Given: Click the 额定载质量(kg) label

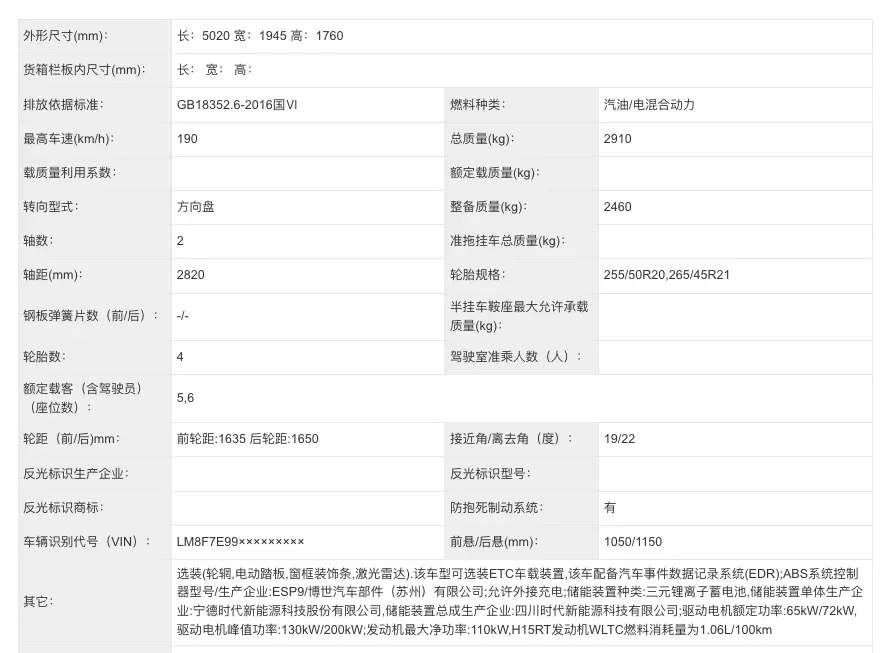Looking at the screenshot, I should 494,173.
